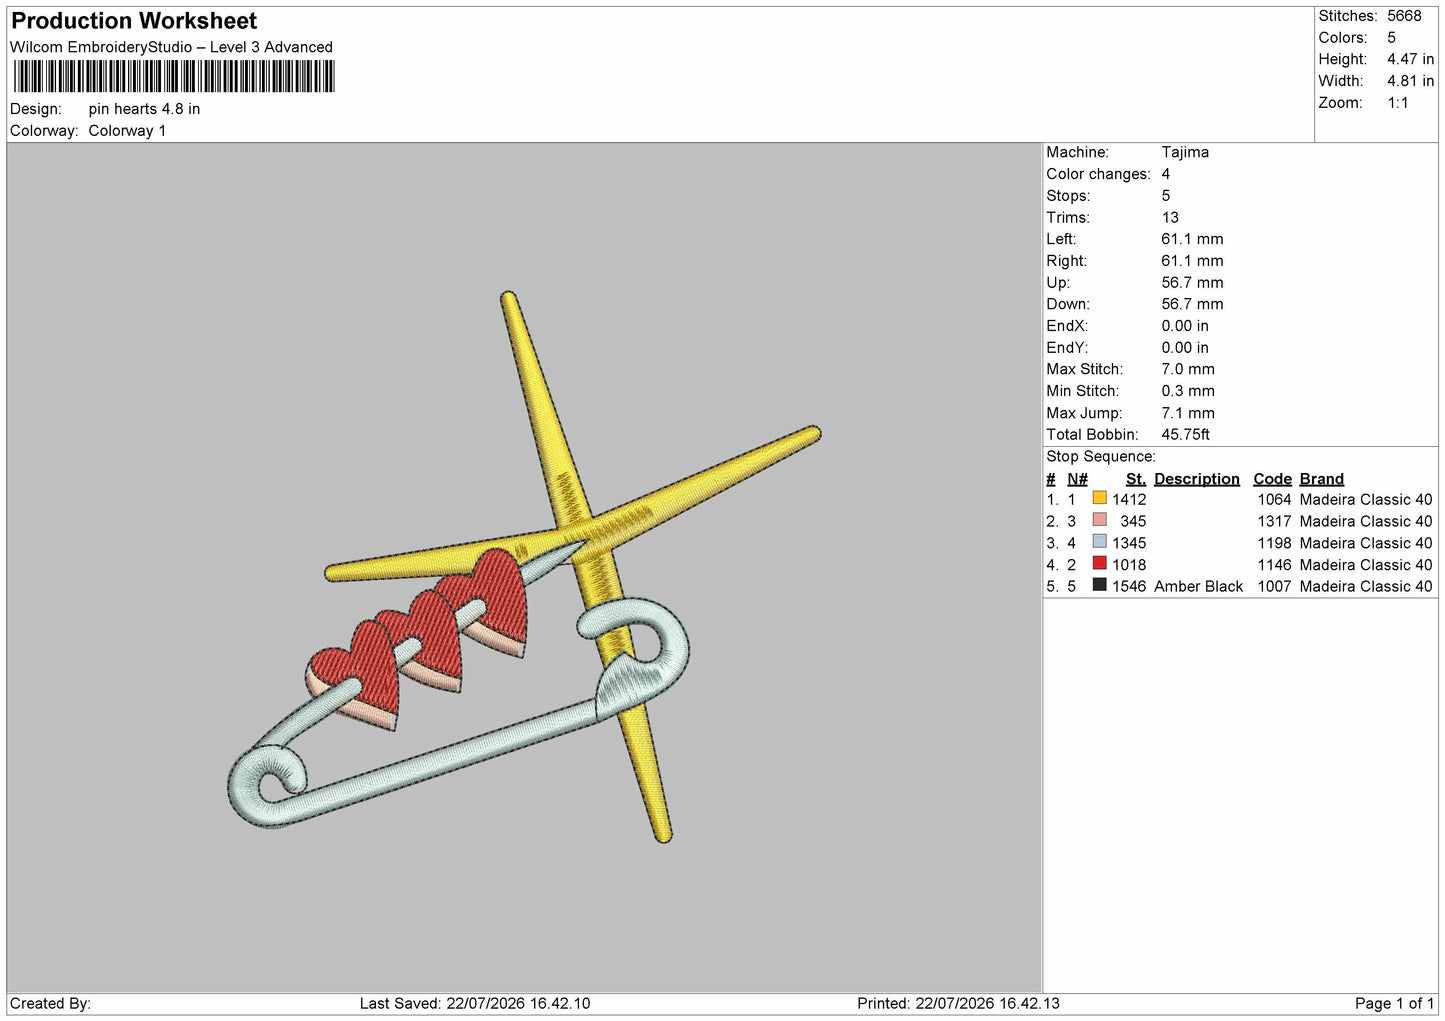Click stitch count '1345' in stop row 3

pyautogui.click(x=1129, y=543)
